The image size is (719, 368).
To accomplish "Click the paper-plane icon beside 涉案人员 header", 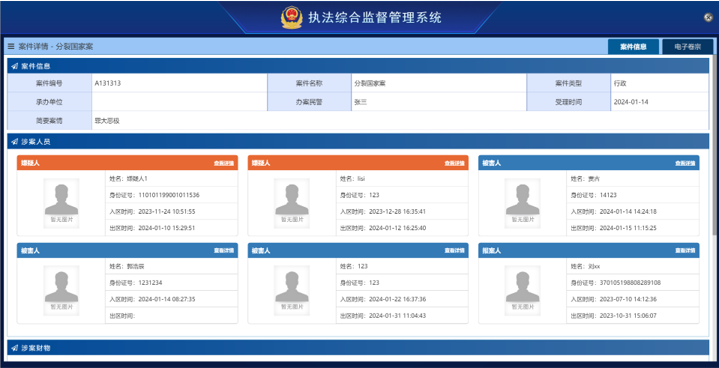I will (x=15, y=142).
